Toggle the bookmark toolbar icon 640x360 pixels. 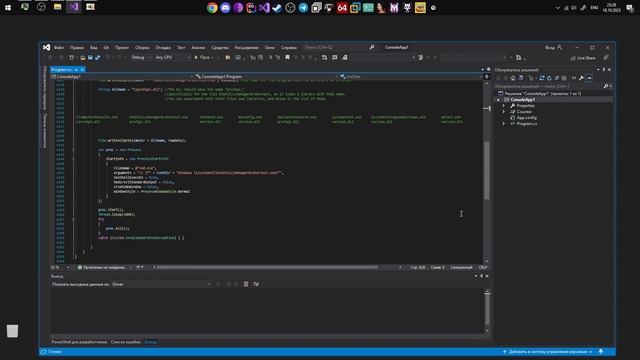tap(287, 58)
